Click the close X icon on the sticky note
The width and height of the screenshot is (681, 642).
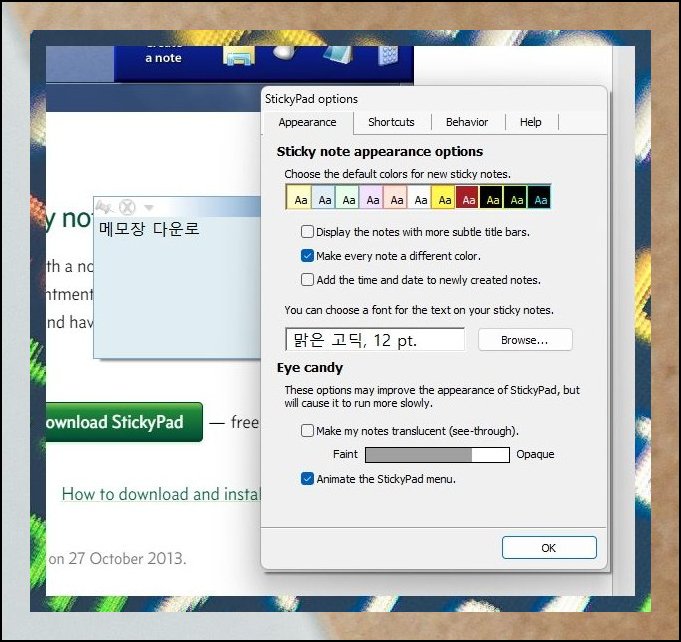[x=127, y=207]
